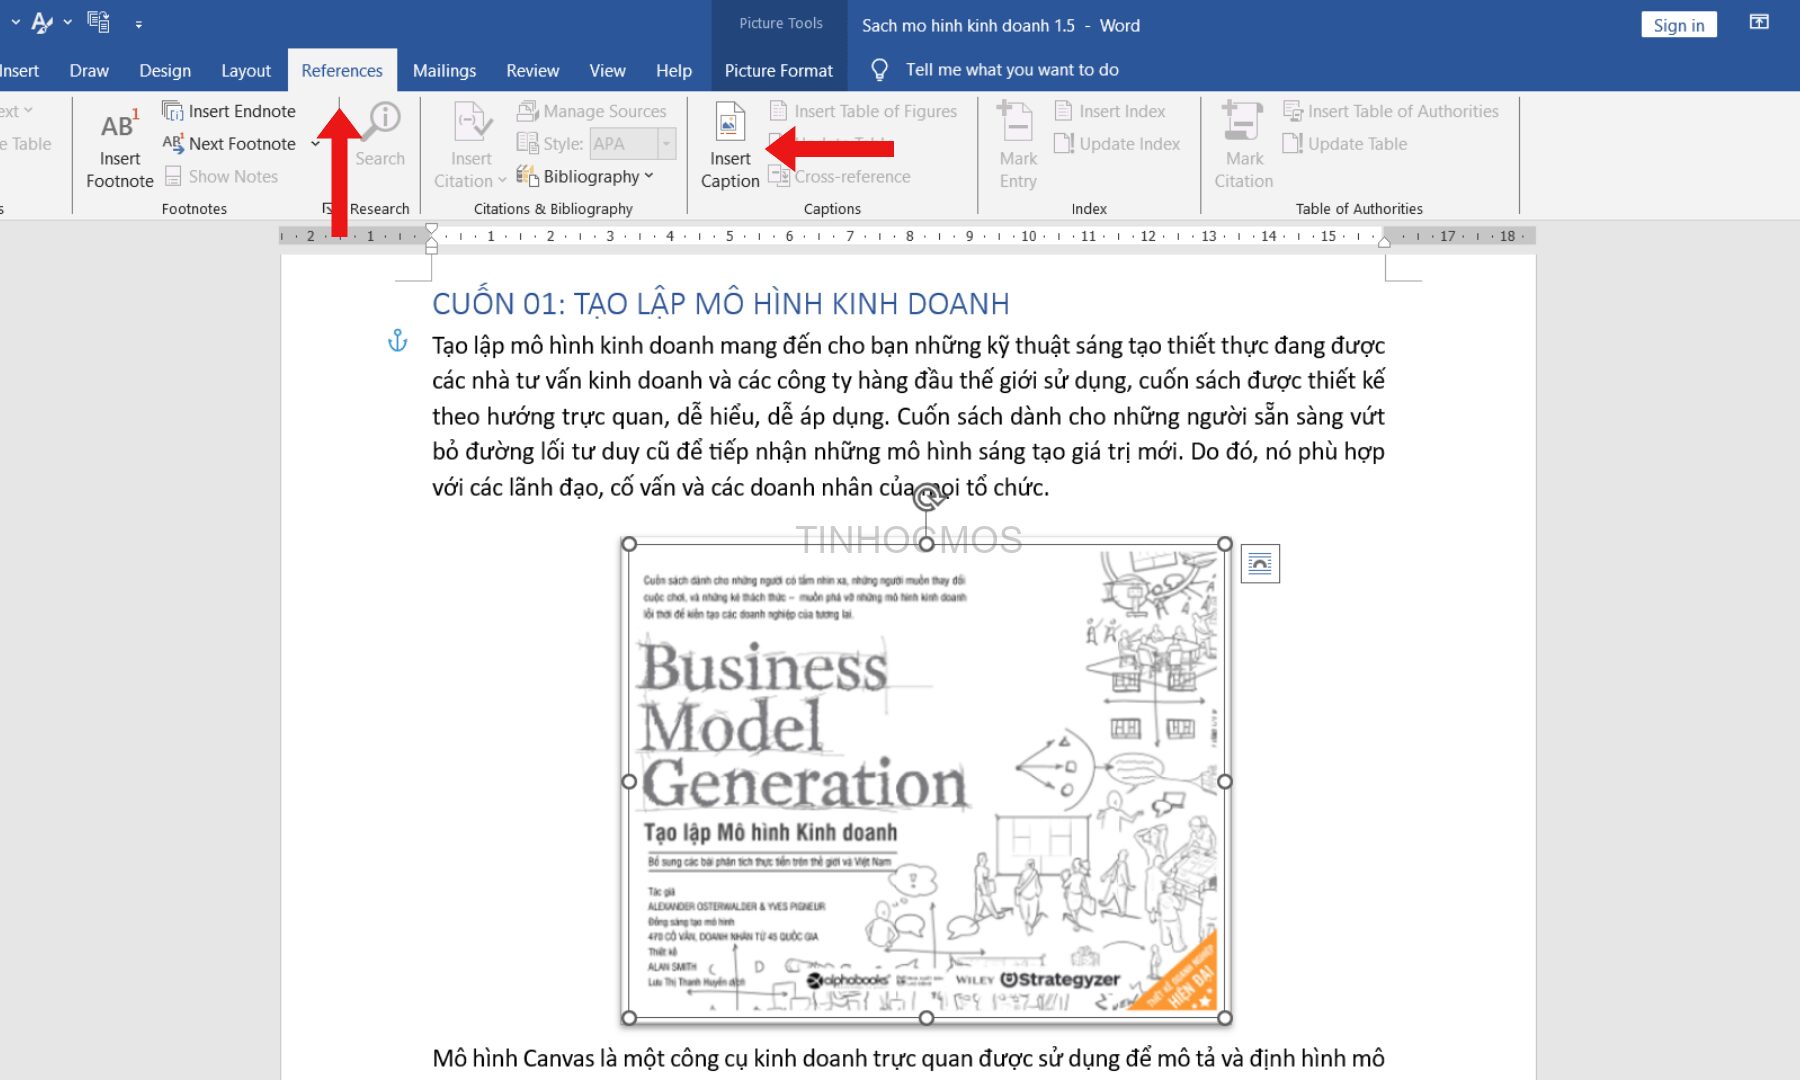Select the Business Model Generation picture
Image resolution: width=1800 pixels, height=1080 pixels.
(x=926, y=781)
